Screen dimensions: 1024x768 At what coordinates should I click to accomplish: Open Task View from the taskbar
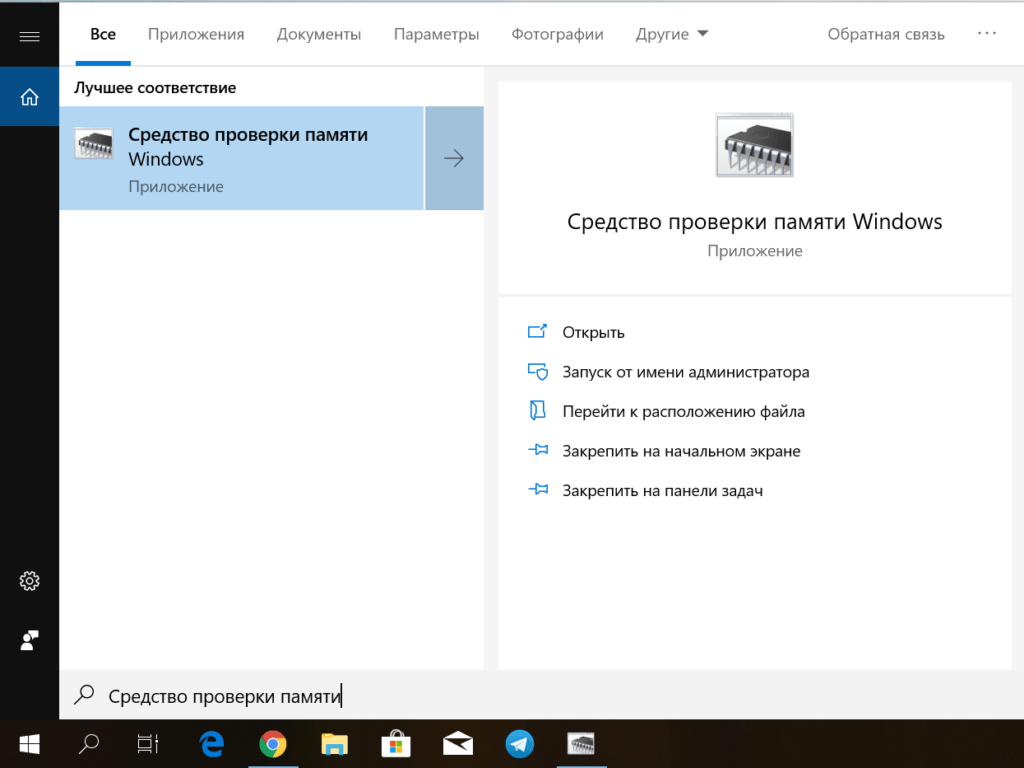[148, 744]
